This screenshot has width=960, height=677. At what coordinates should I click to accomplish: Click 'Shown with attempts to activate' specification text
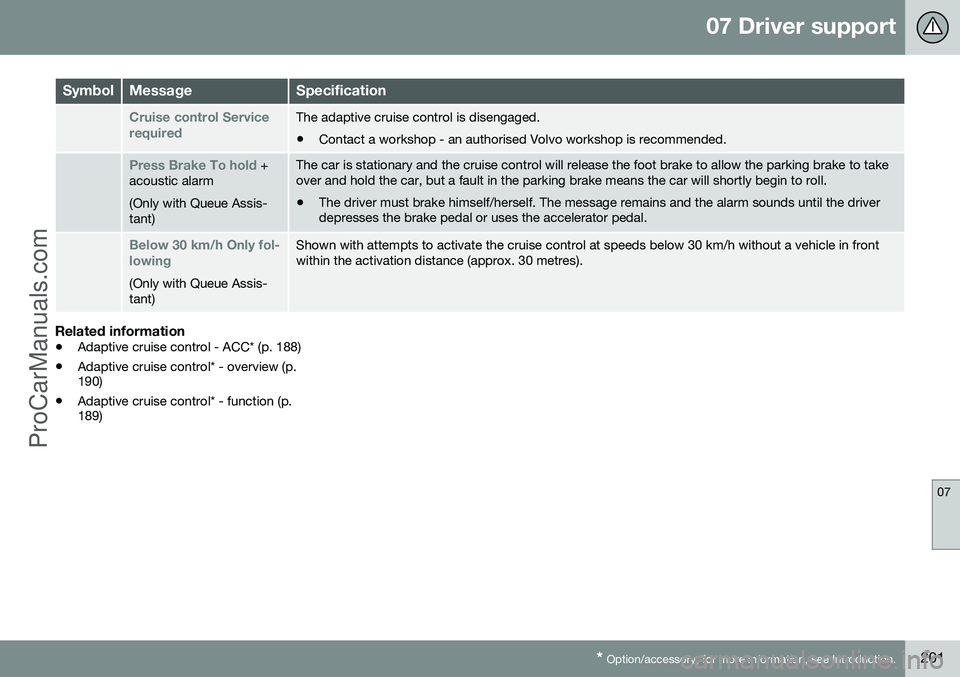pos(587,253)
